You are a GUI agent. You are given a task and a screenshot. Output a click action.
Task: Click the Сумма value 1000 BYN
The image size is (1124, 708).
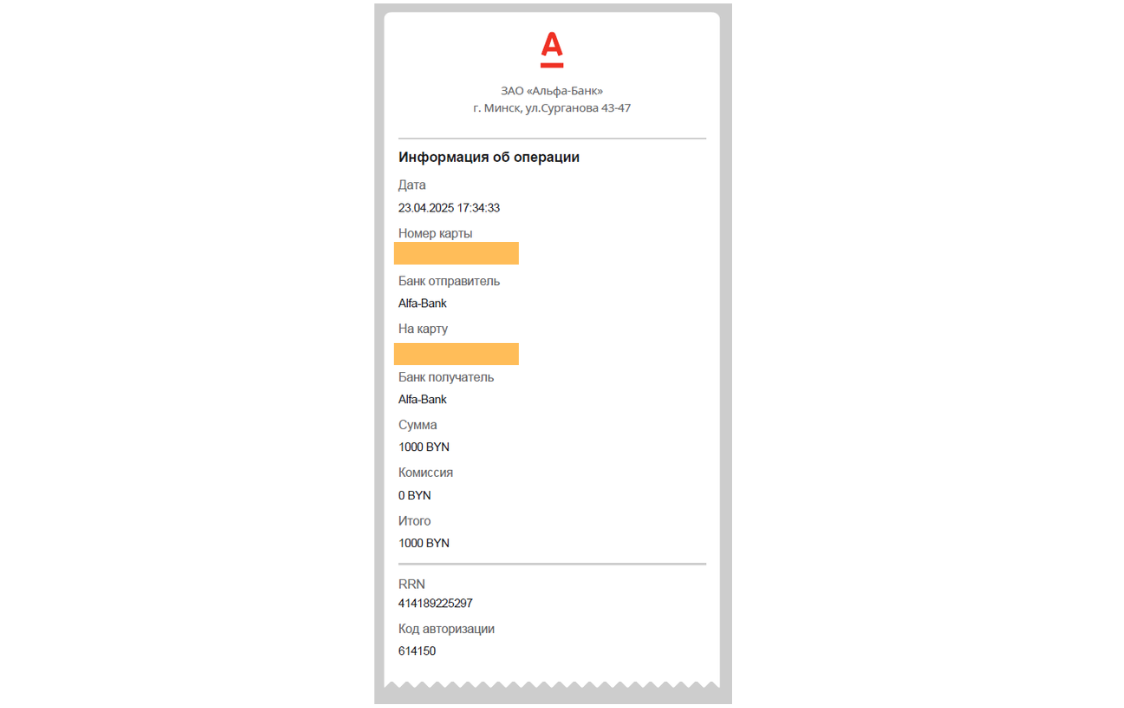(x=424, y=447)
